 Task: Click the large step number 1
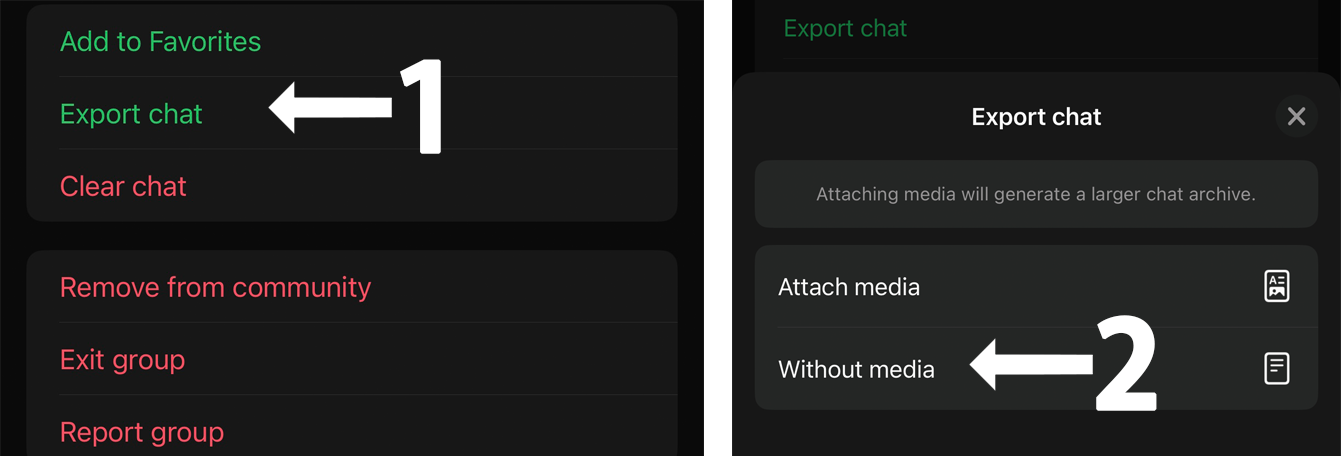pos(420,106)
